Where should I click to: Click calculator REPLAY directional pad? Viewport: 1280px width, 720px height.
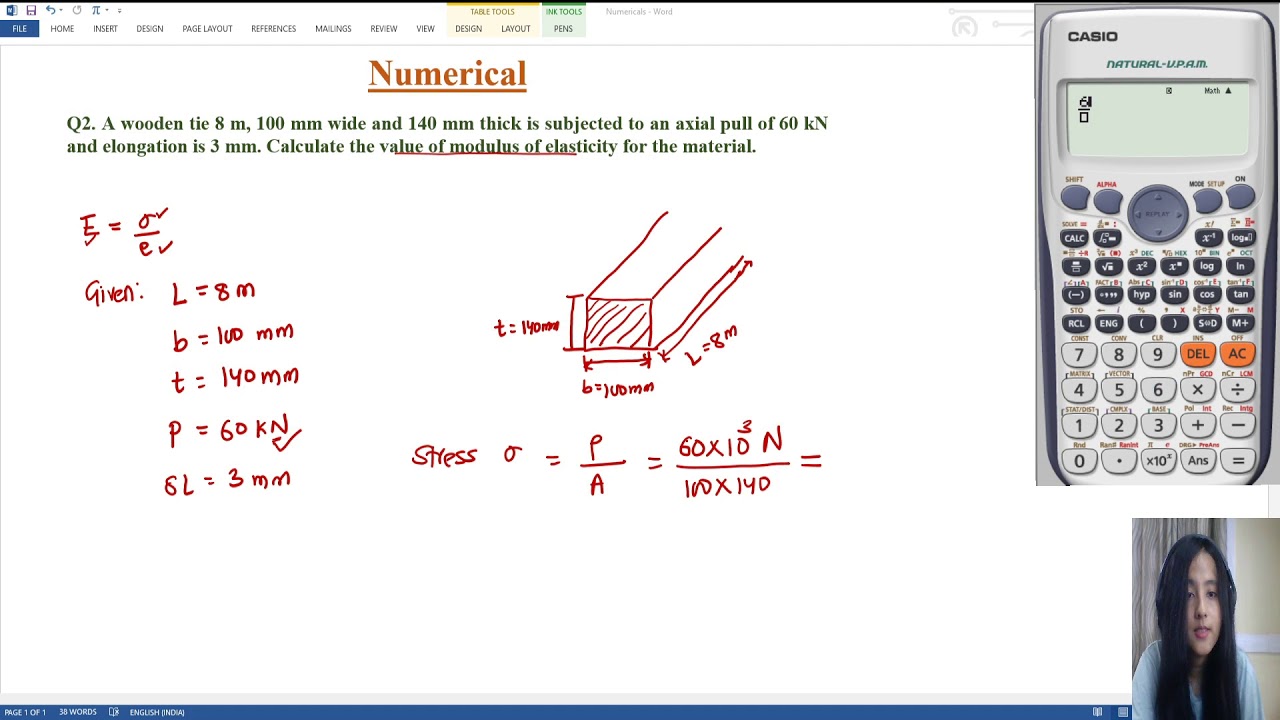(1157, 213)
